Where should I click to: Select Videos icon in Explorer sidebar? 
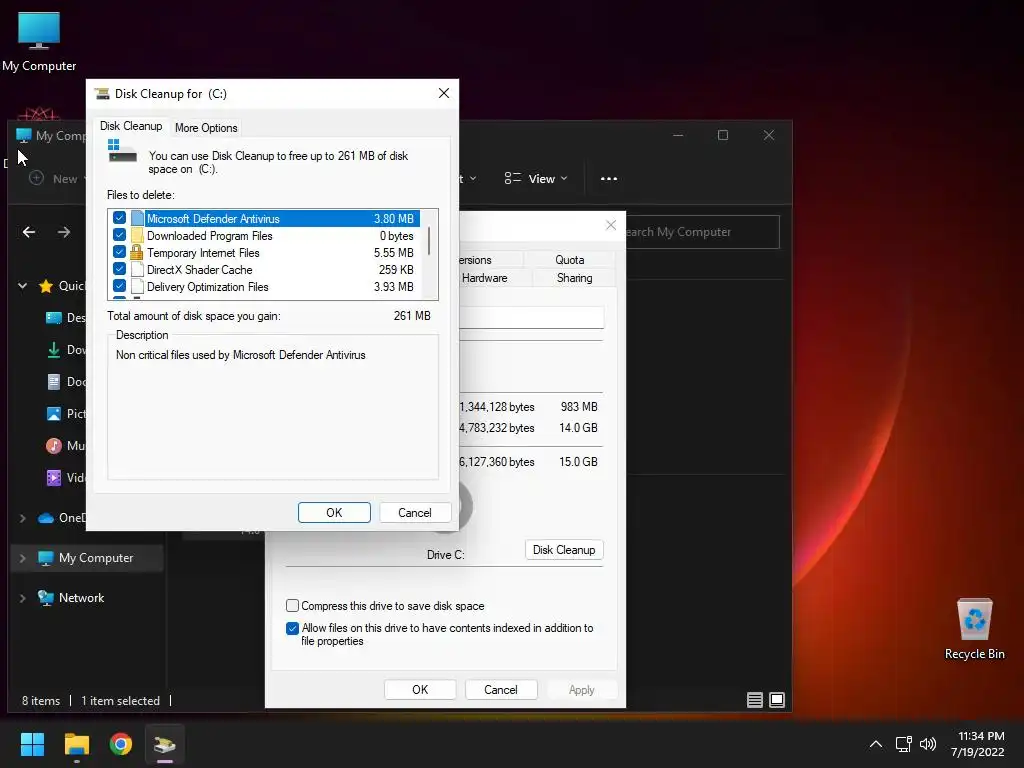point(54,477)
